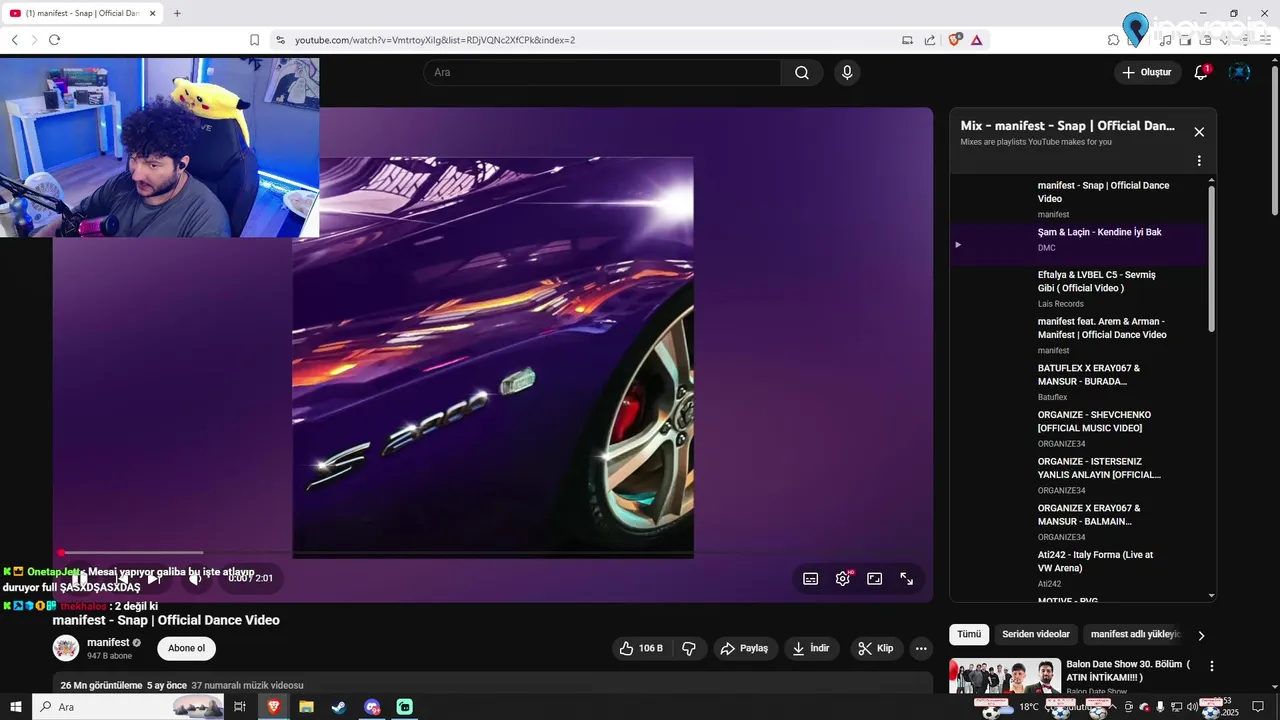This screenshot has width=1280, height=720.
Task: Select the Tümü filter chip
Action: [x=969, y=634]
